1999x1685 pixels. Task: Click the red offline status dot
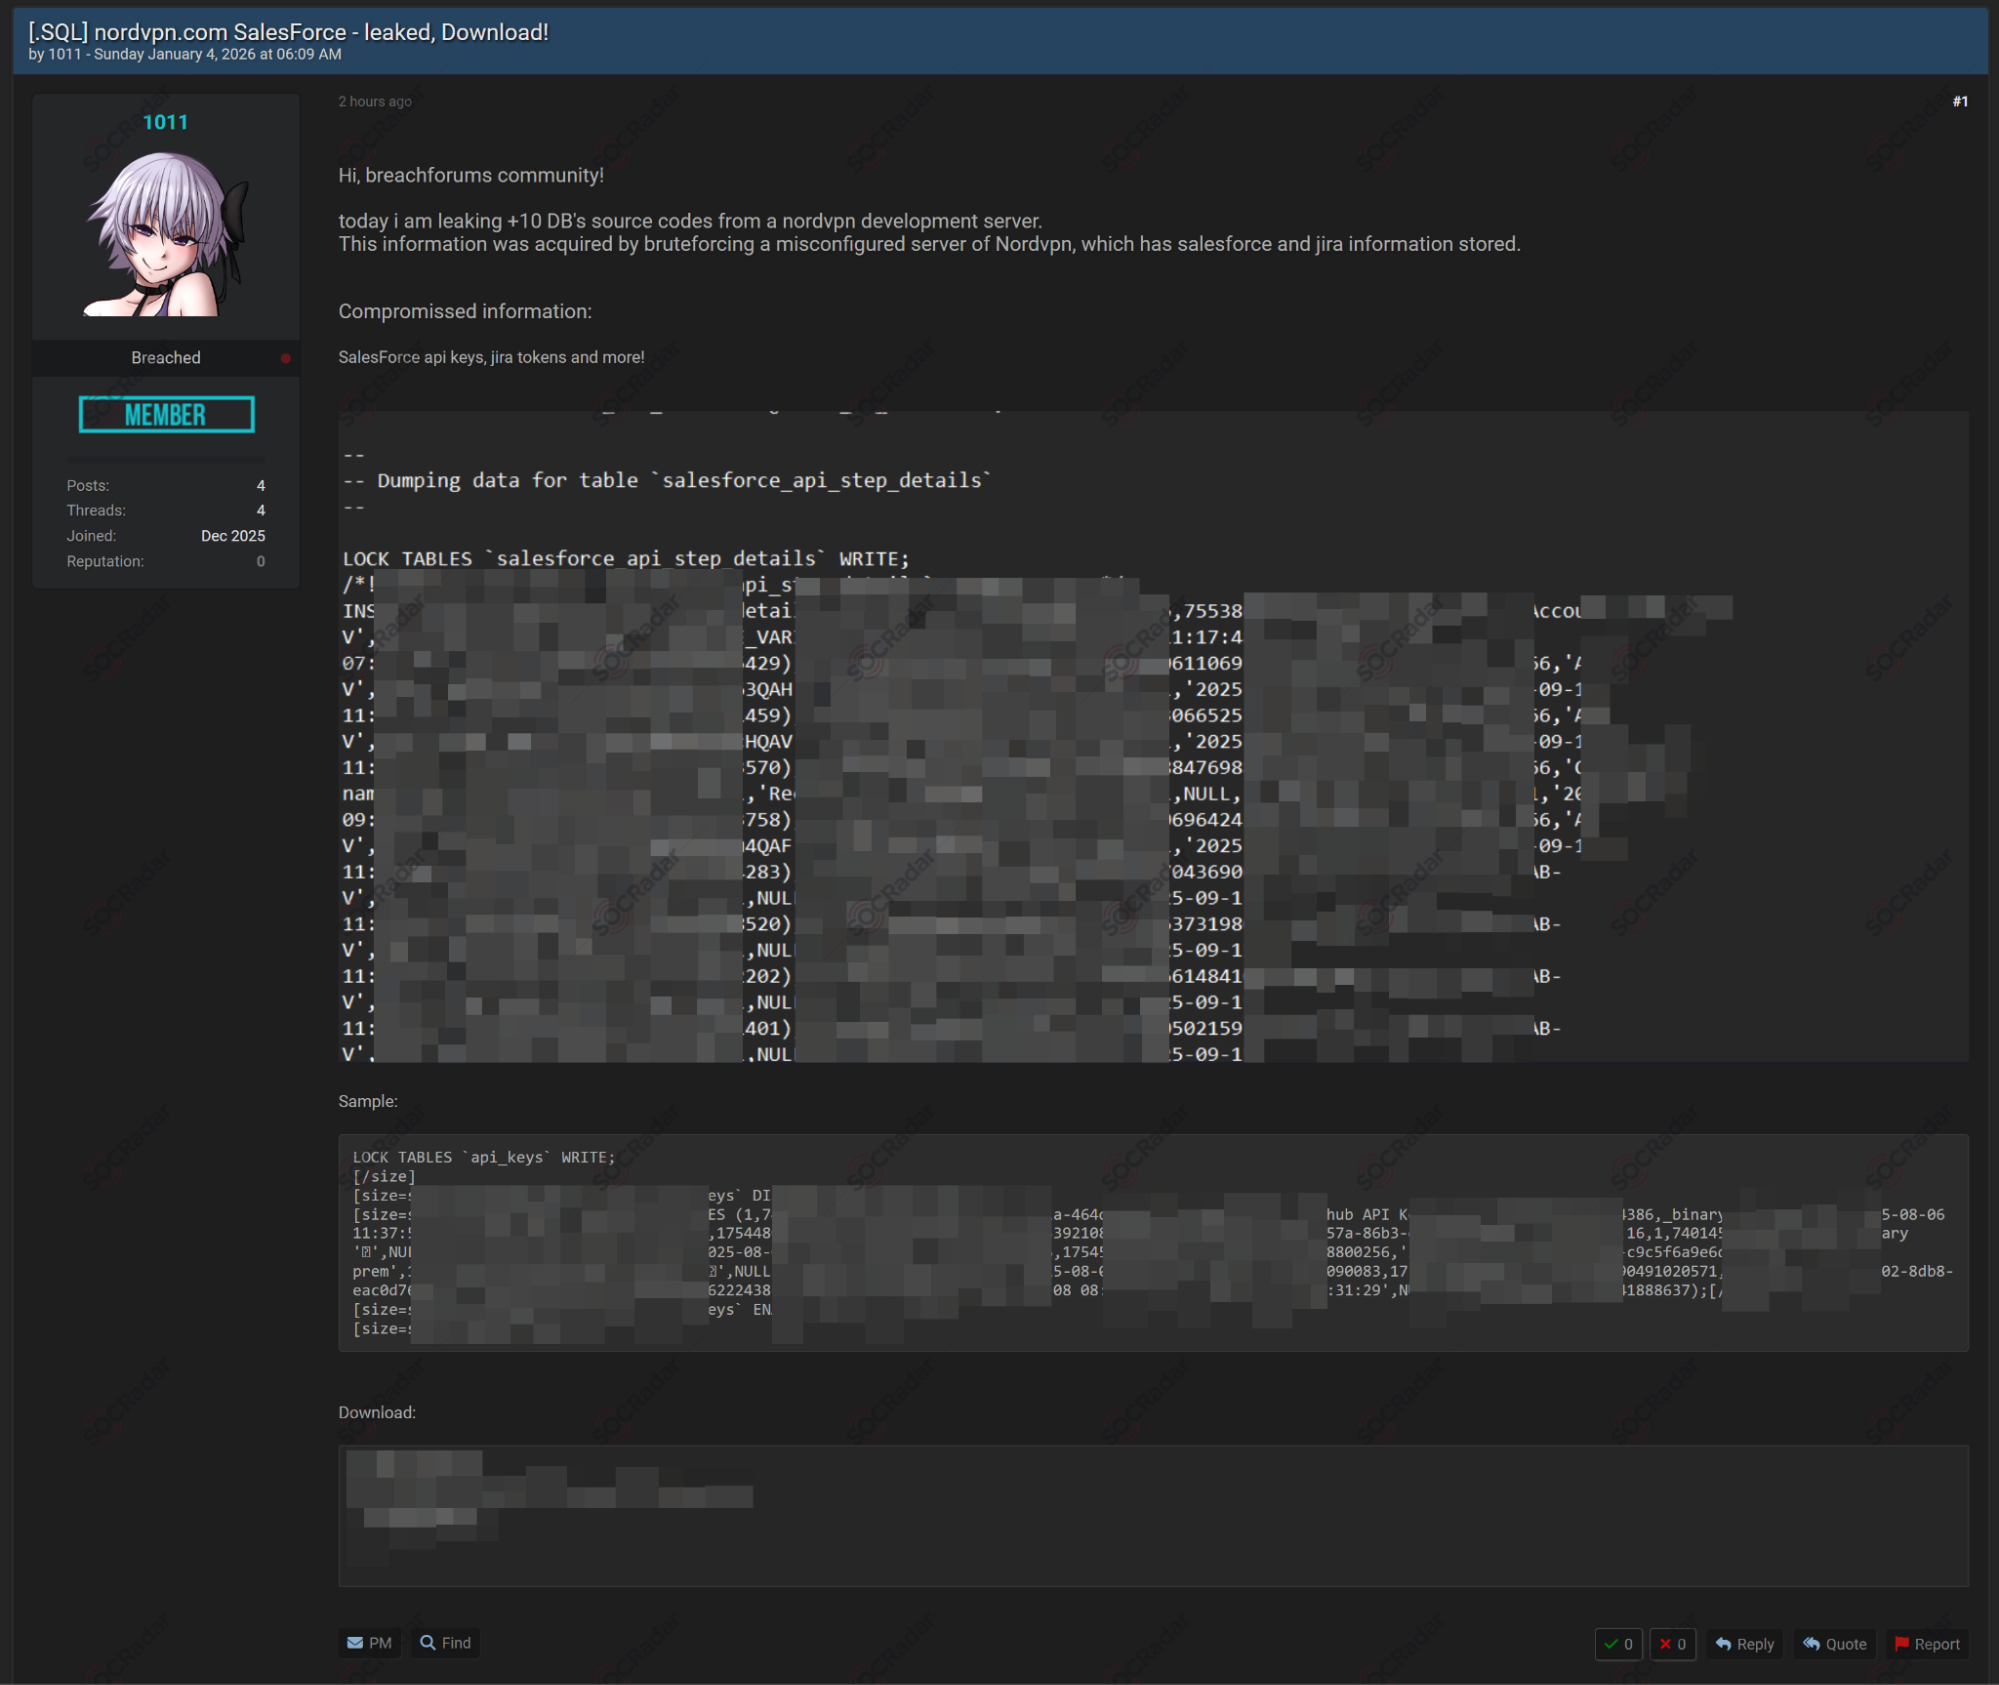[x=285, y=358]
